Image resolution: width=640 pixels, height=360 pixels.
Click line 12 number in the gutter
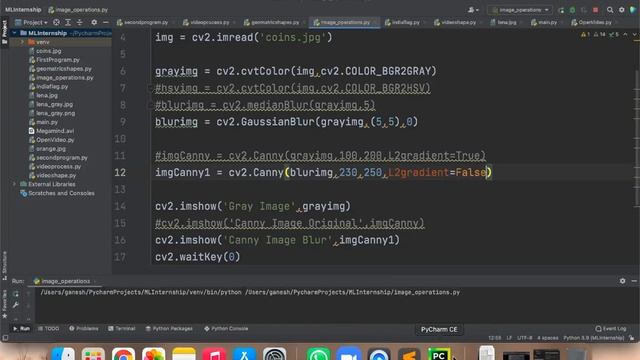tap(120, 173)
